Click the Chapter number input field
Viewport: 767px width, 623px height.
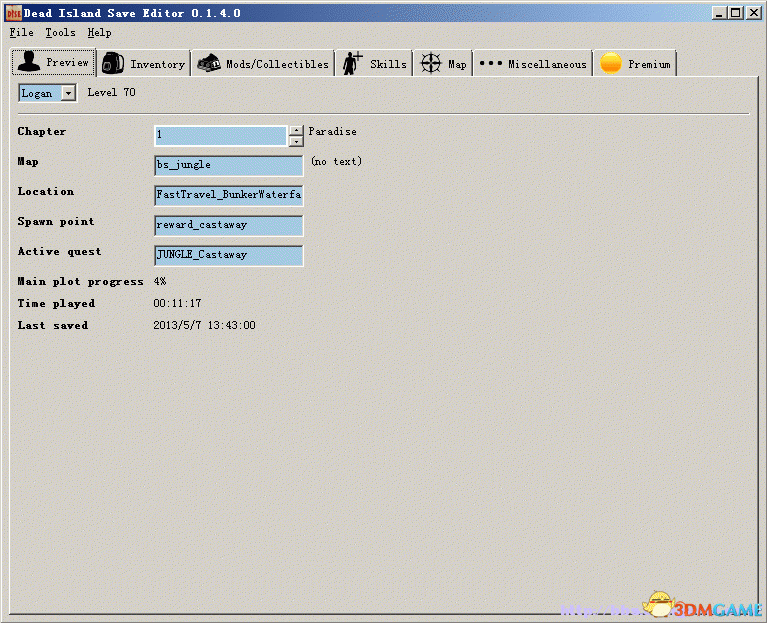click(220, 135)
